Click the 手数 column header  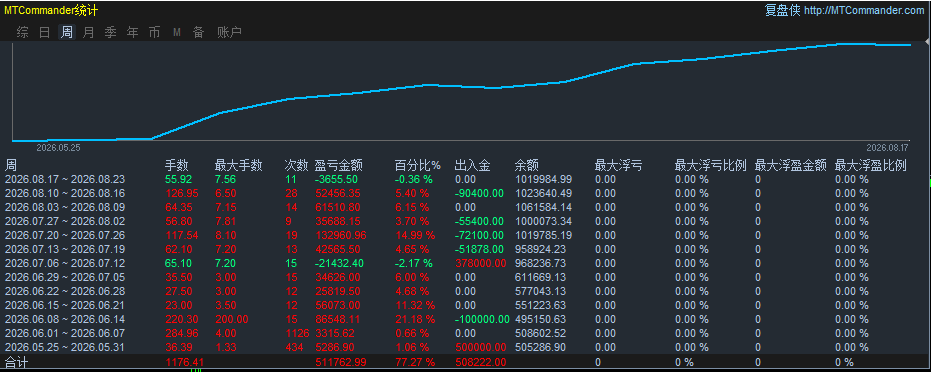point(176,166)
